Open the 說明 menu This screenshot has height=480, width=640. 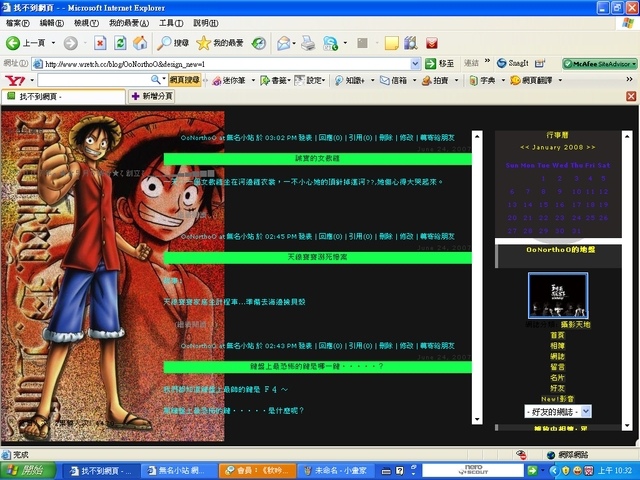tap(205, 23)
